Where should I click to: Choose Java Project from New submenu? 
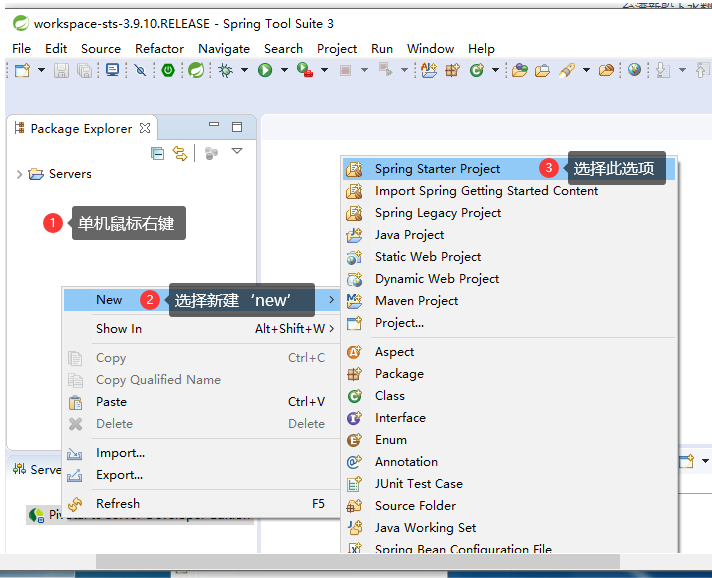pyautogui.click(x=509, y=235)
